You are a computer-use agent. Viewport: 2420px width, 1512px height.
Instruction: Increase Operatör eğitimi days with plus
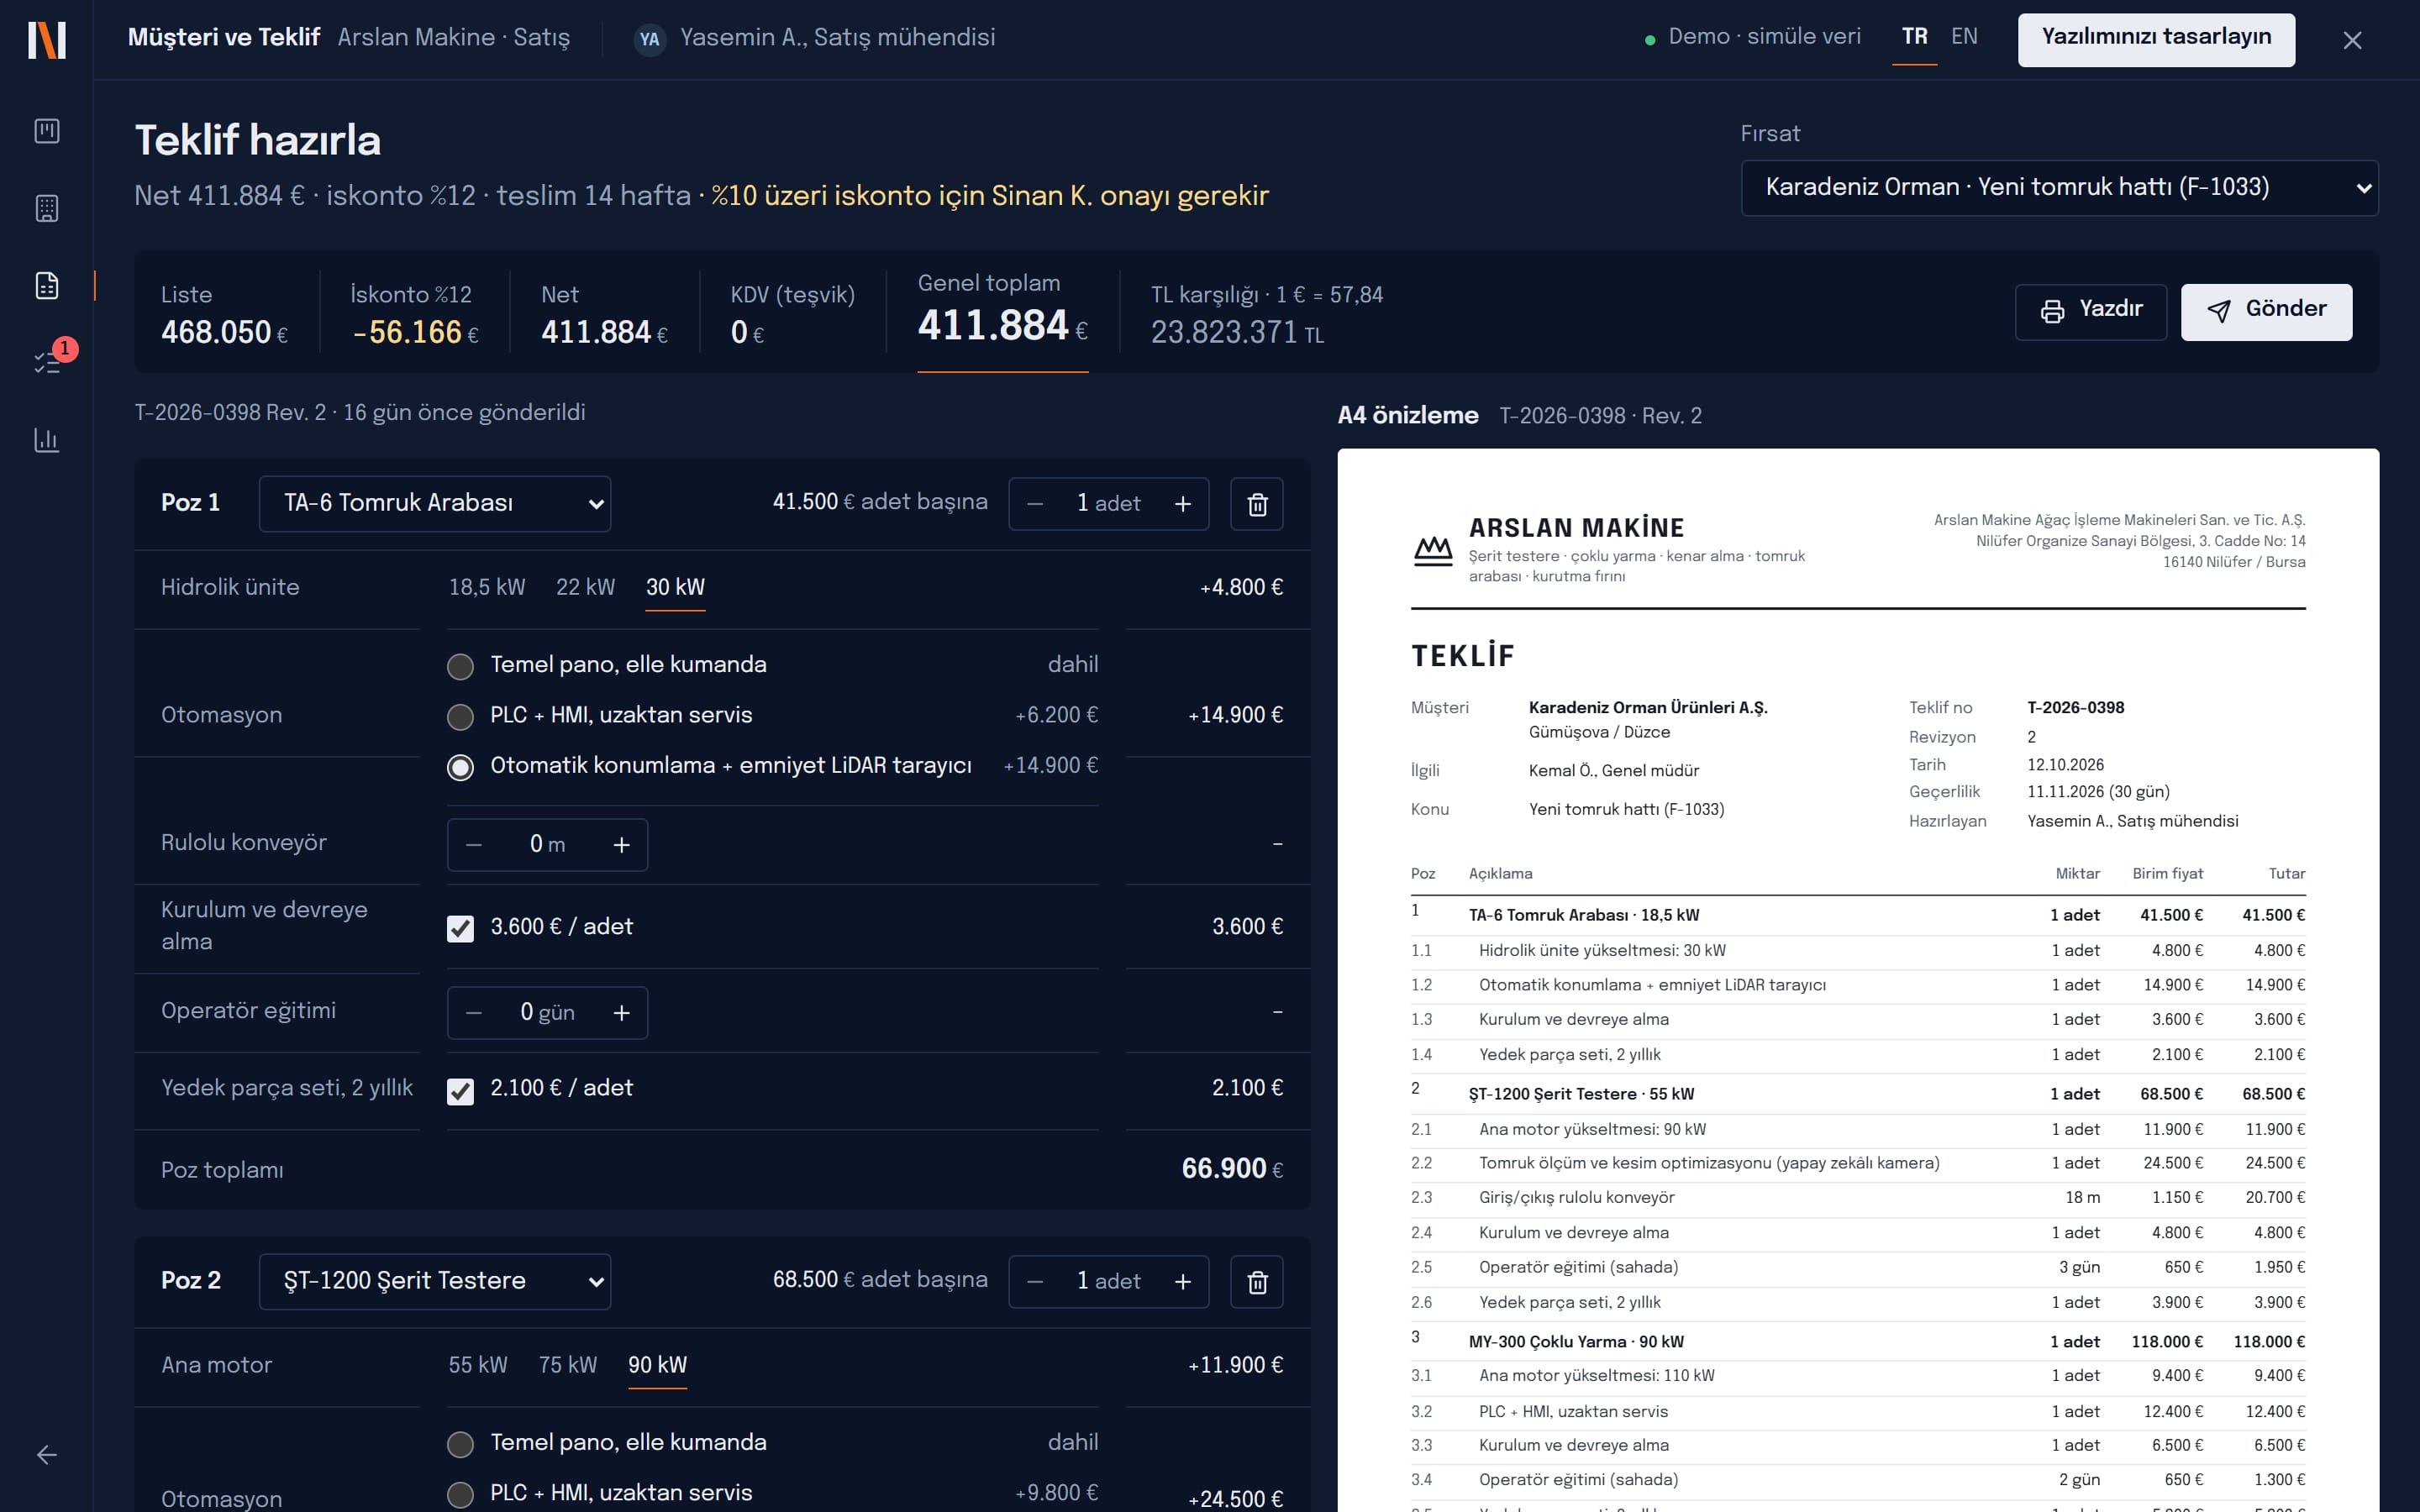tap(621, 1013)
